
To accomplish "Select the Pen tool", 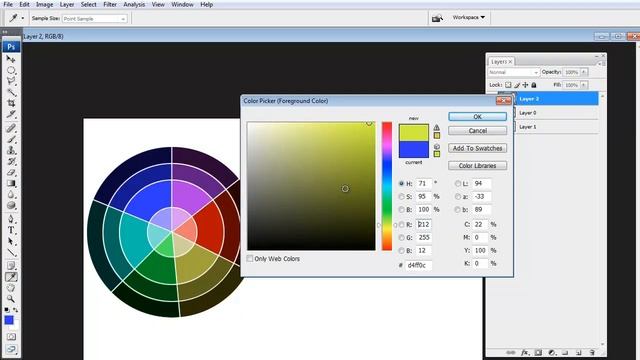I will coord(11,219).
